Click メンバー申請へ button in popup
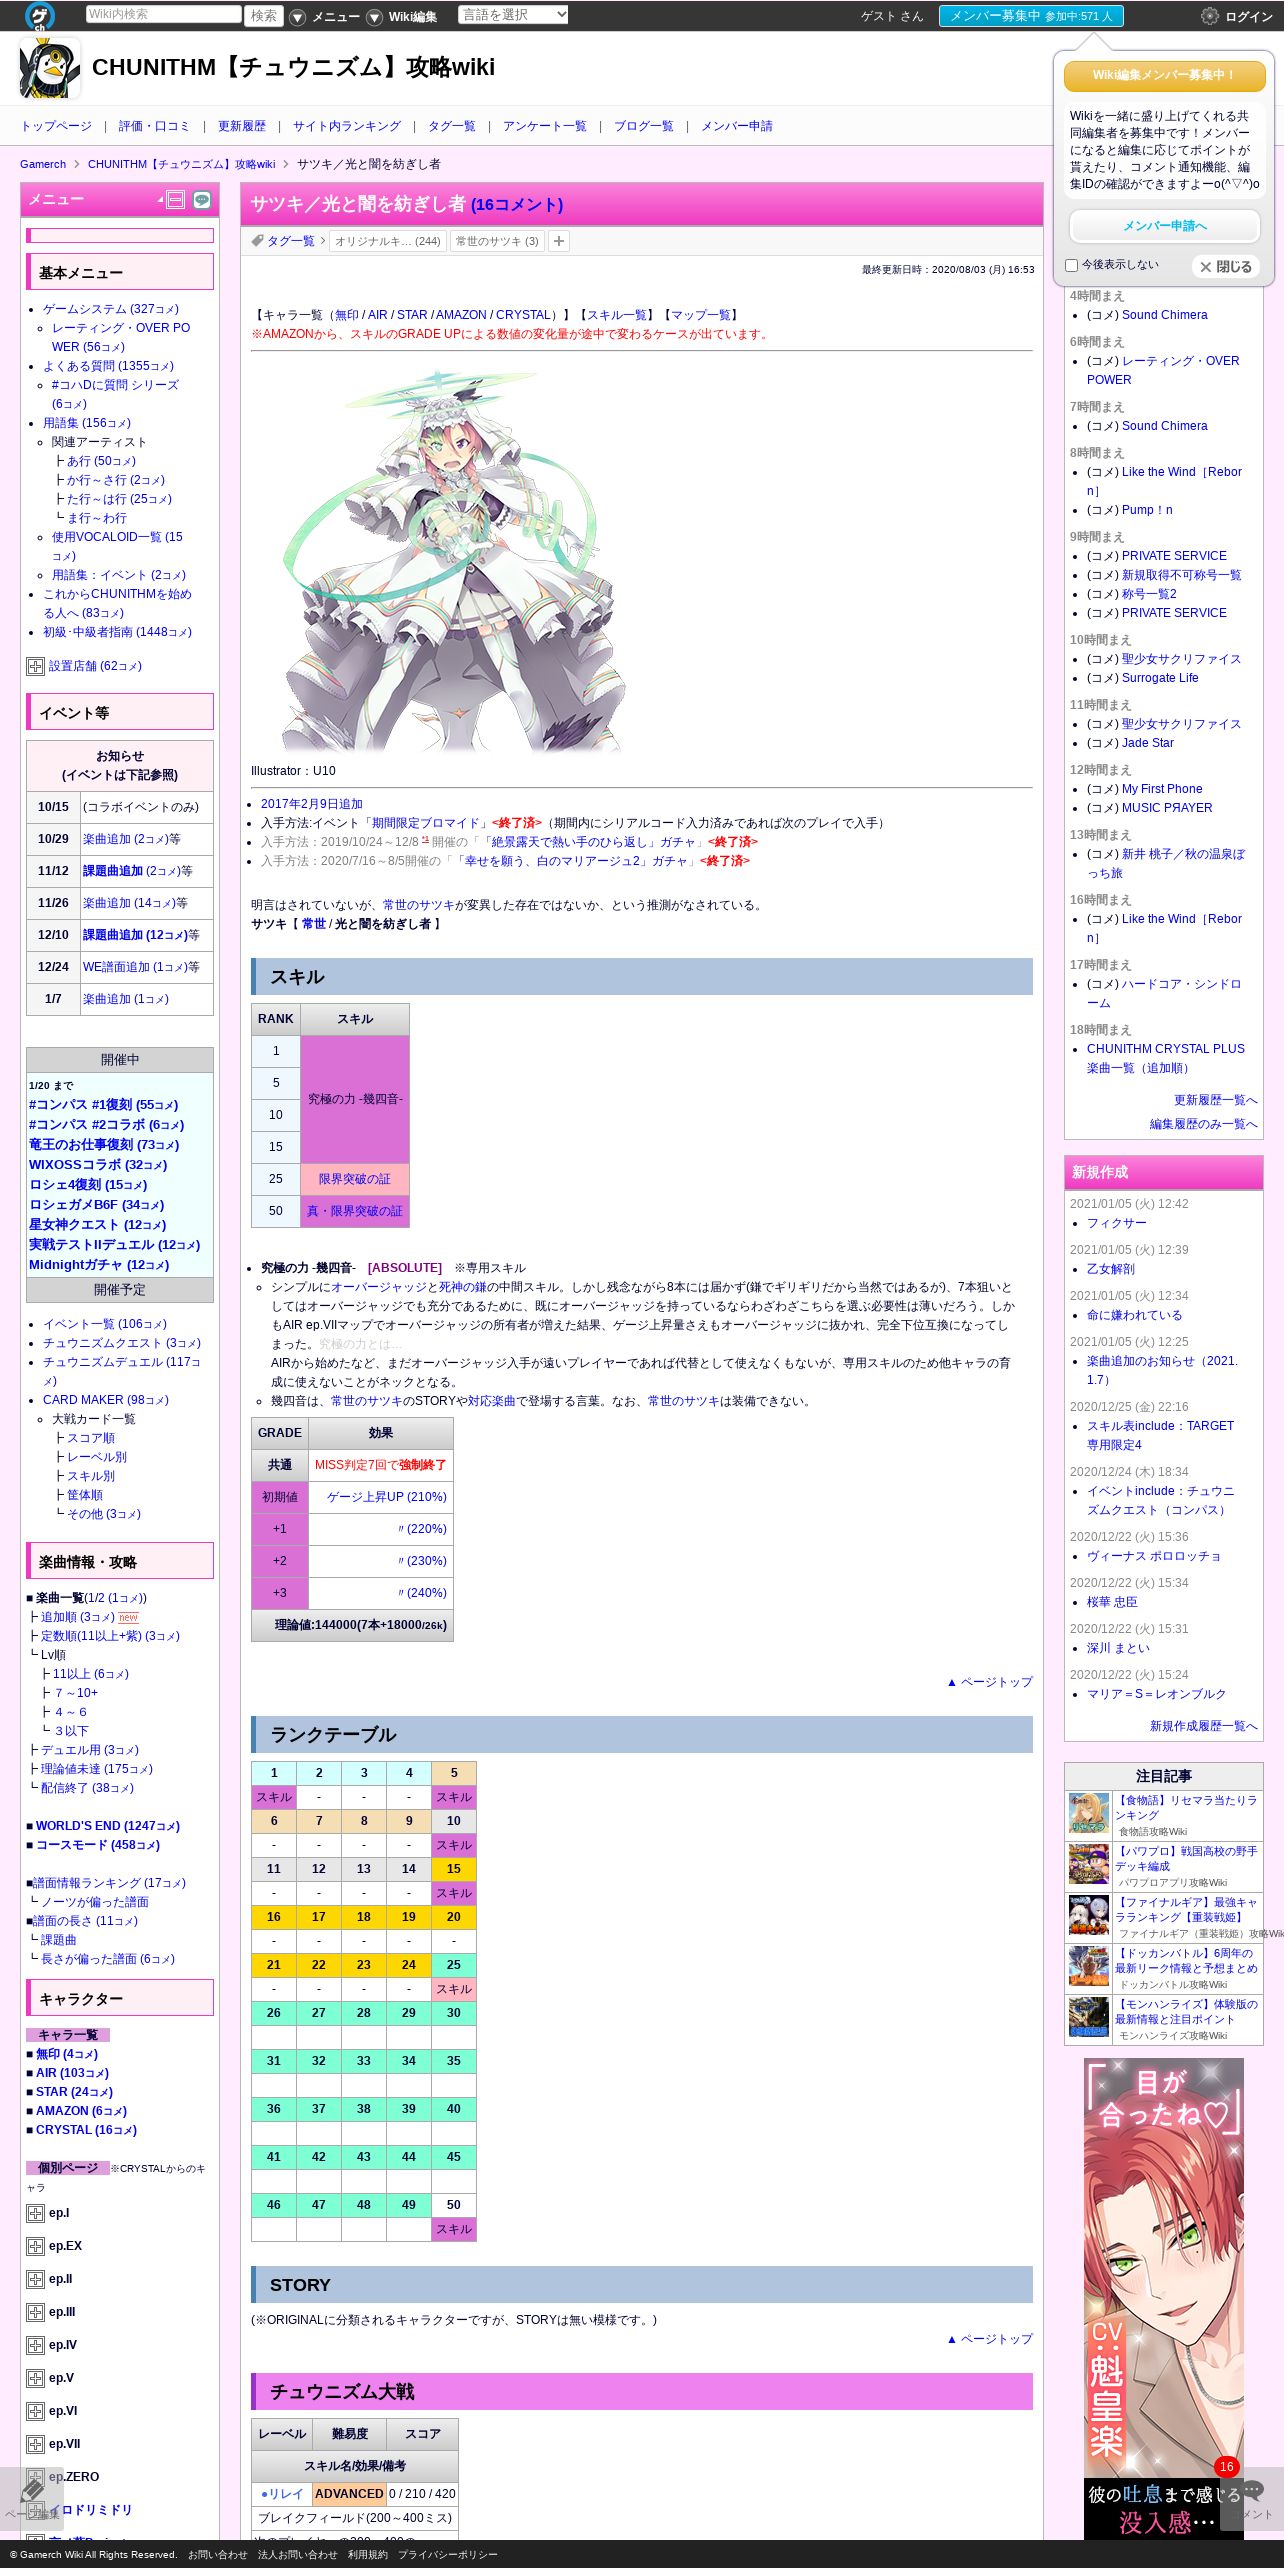The image size is (1284, 2568). click(x=1165, y=226)
